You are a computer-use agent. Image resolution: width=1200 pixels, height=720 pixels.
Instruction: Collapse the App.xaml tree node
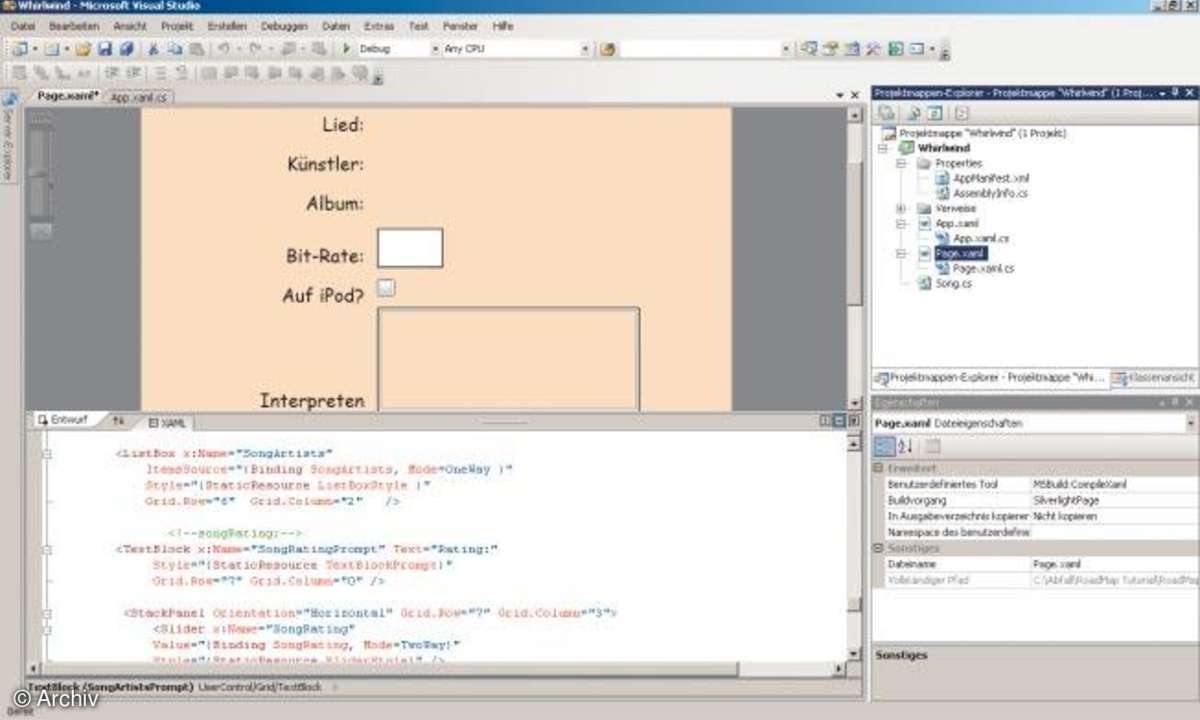pos(900,223)
